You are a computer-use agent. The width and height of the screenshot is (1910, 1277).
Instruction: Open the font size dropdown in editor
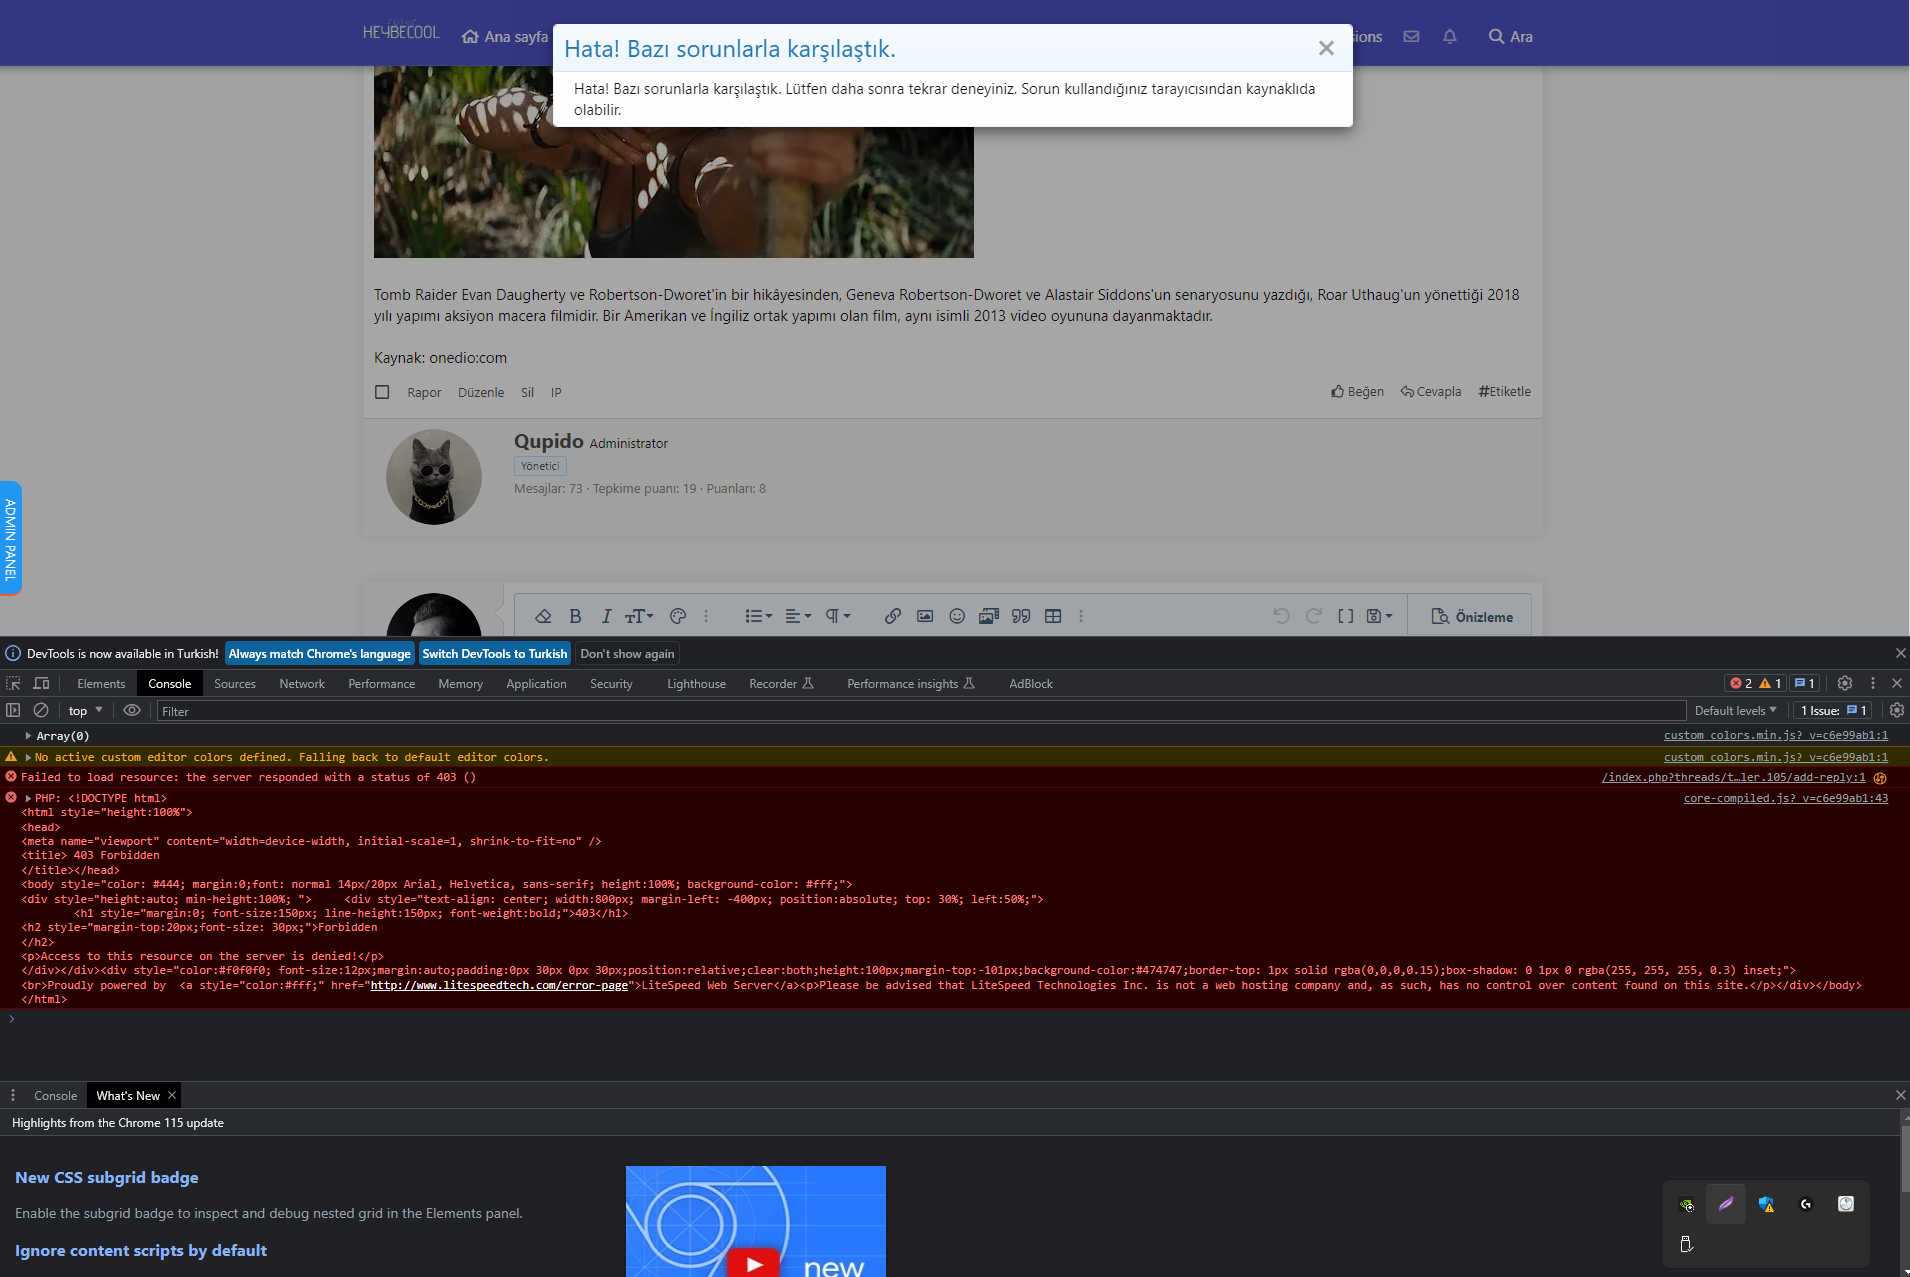click(x=639, y=616)
